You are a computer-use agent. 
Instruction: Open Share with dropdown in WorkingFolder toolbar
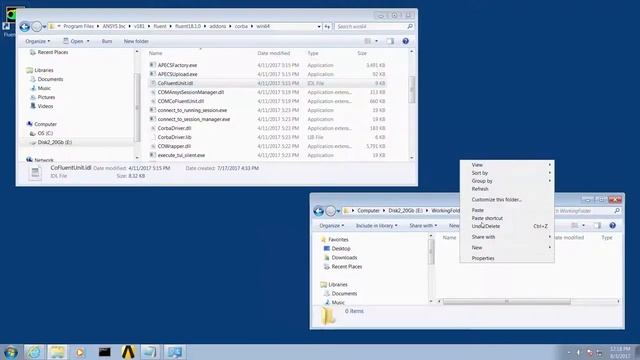click(x=423, y=226)
